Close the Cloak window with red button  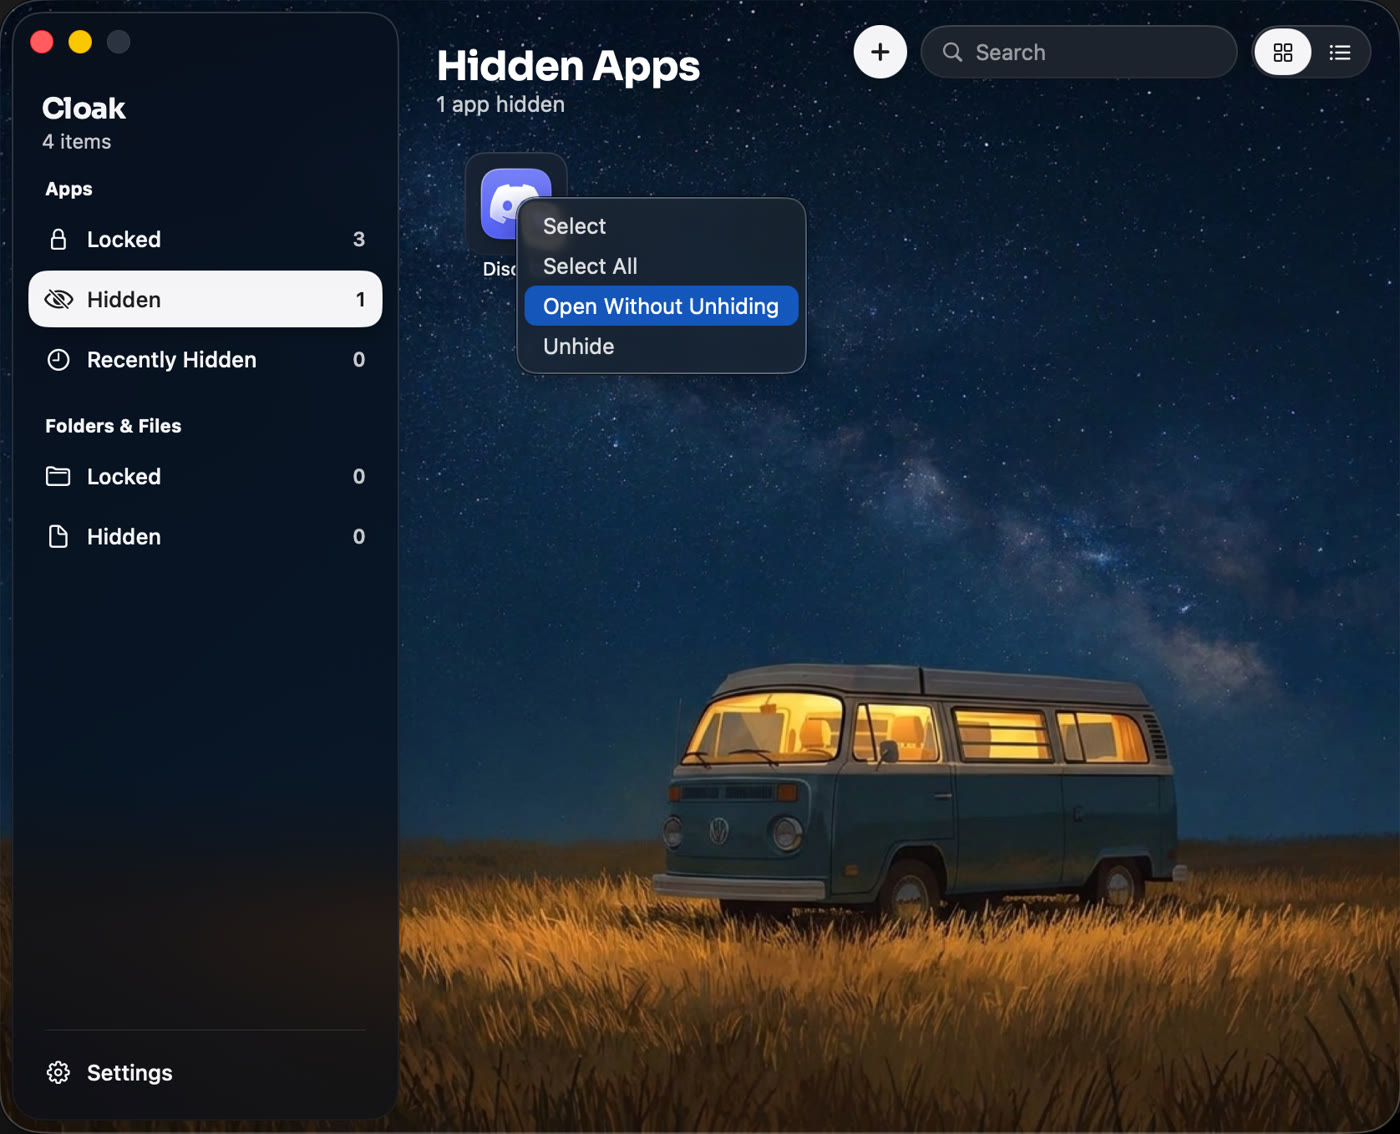point(42,42)
